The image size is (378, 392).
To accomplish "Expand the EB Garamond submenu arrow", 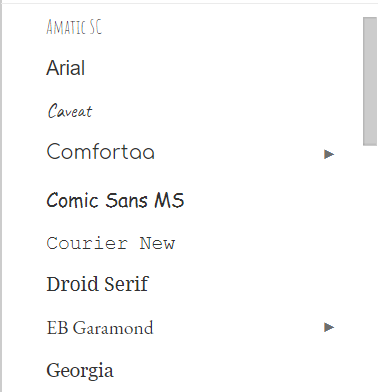I will (x=329, y=327).
